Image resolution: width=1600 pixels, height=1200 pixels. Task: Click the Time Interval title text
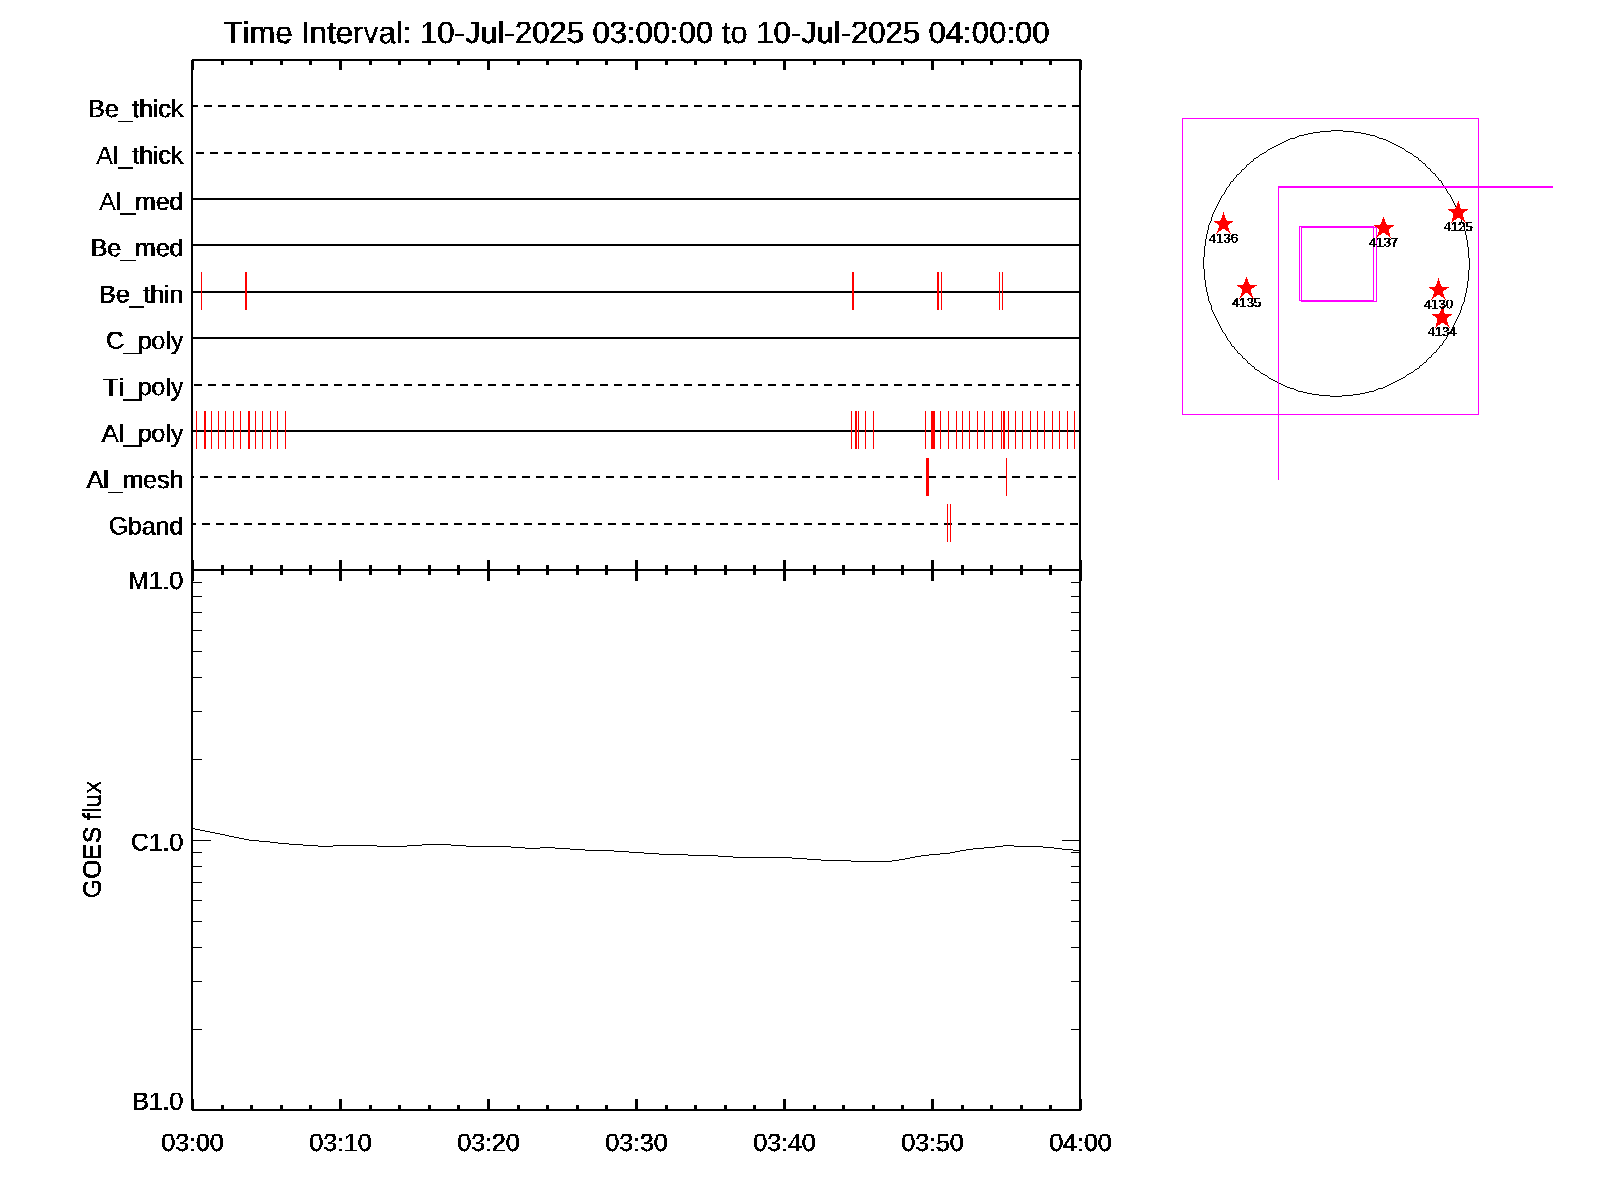pos(636,33)
